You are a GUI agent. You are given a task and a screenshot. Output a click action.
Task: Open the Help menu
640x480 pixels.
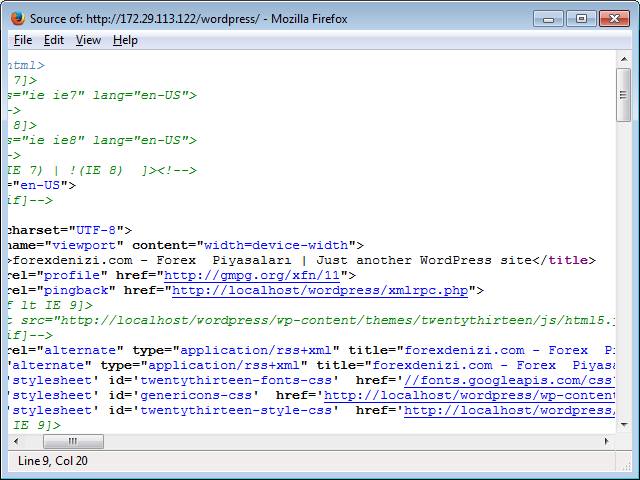tap(125, 40)
